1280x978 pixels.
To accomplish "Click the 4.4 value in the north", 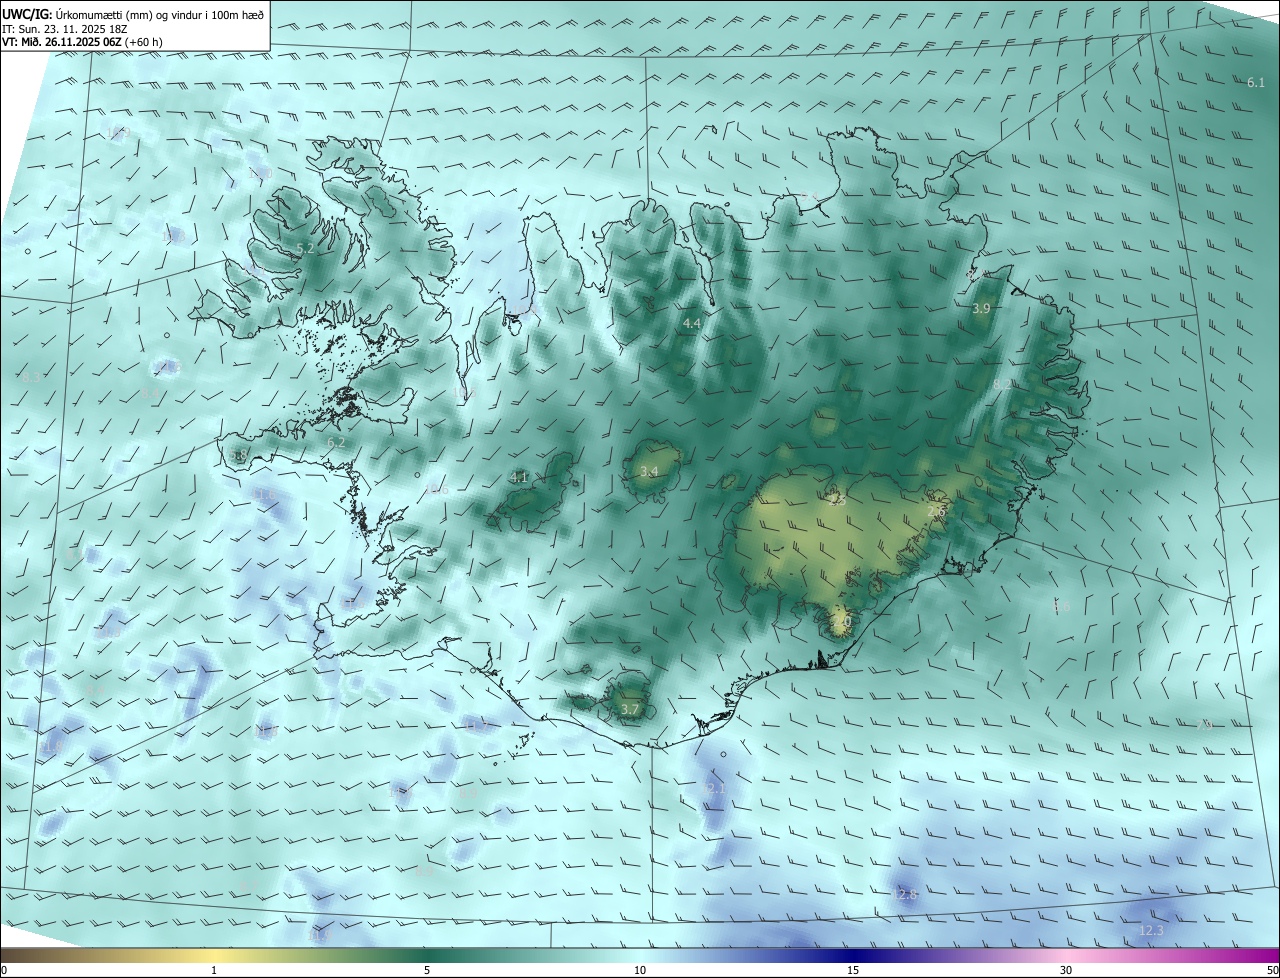I will [x=692, y=323].
